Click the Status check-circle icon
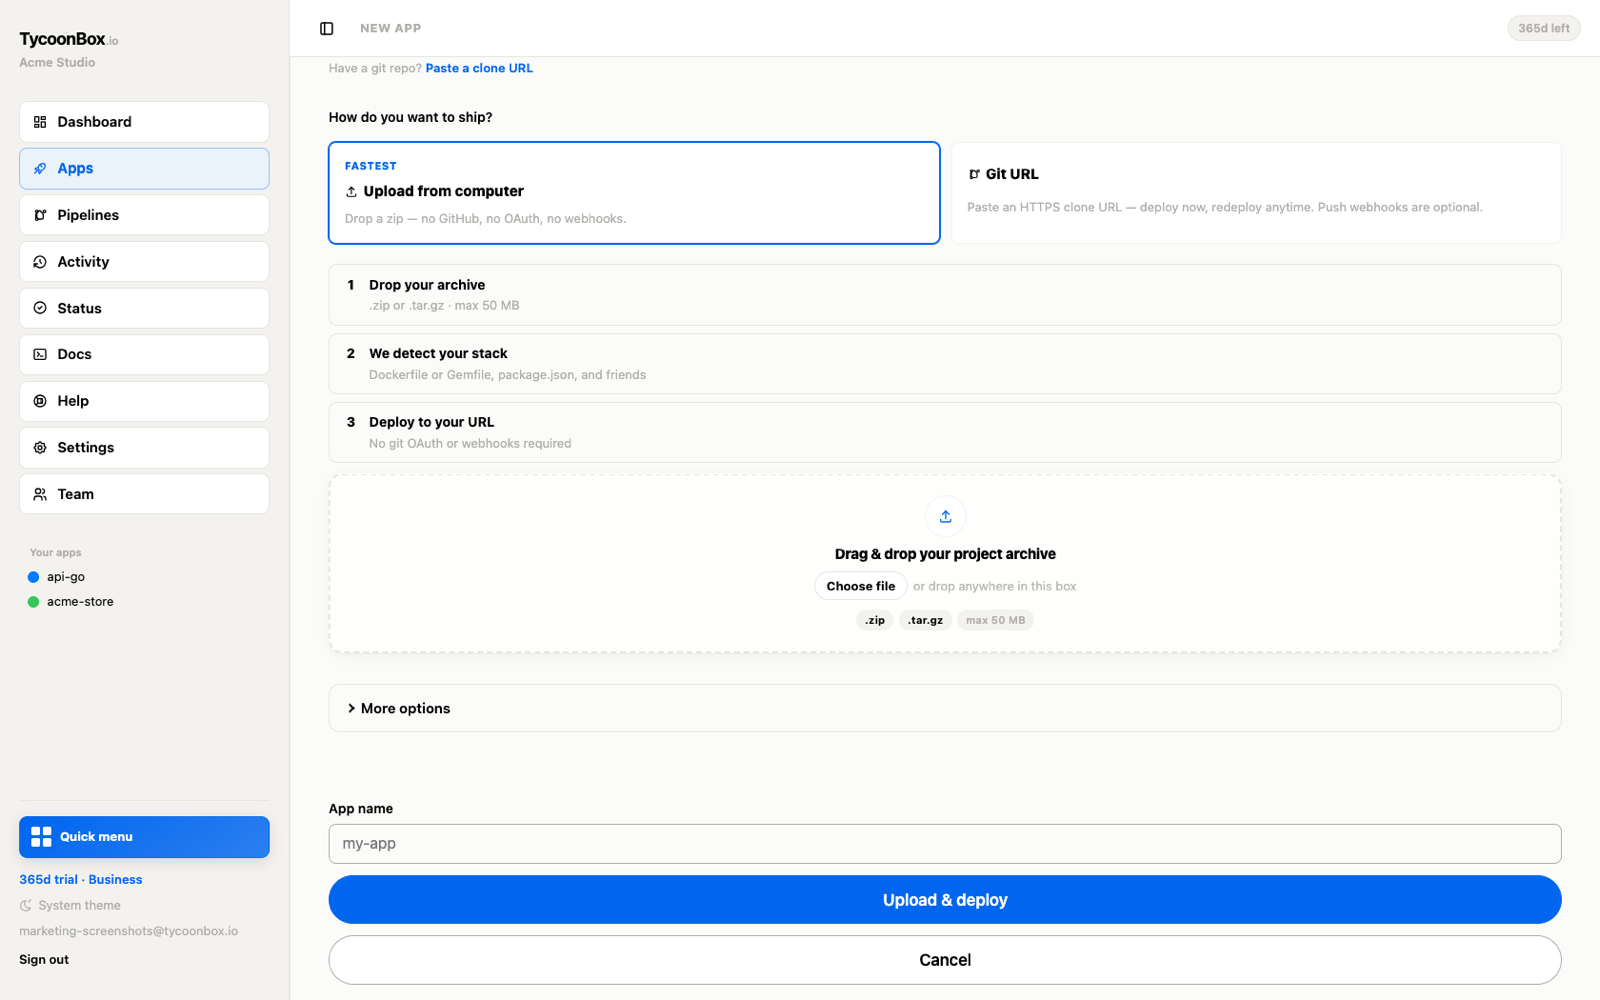Screen dimensions: 1600x1000 tap(40, 308)
